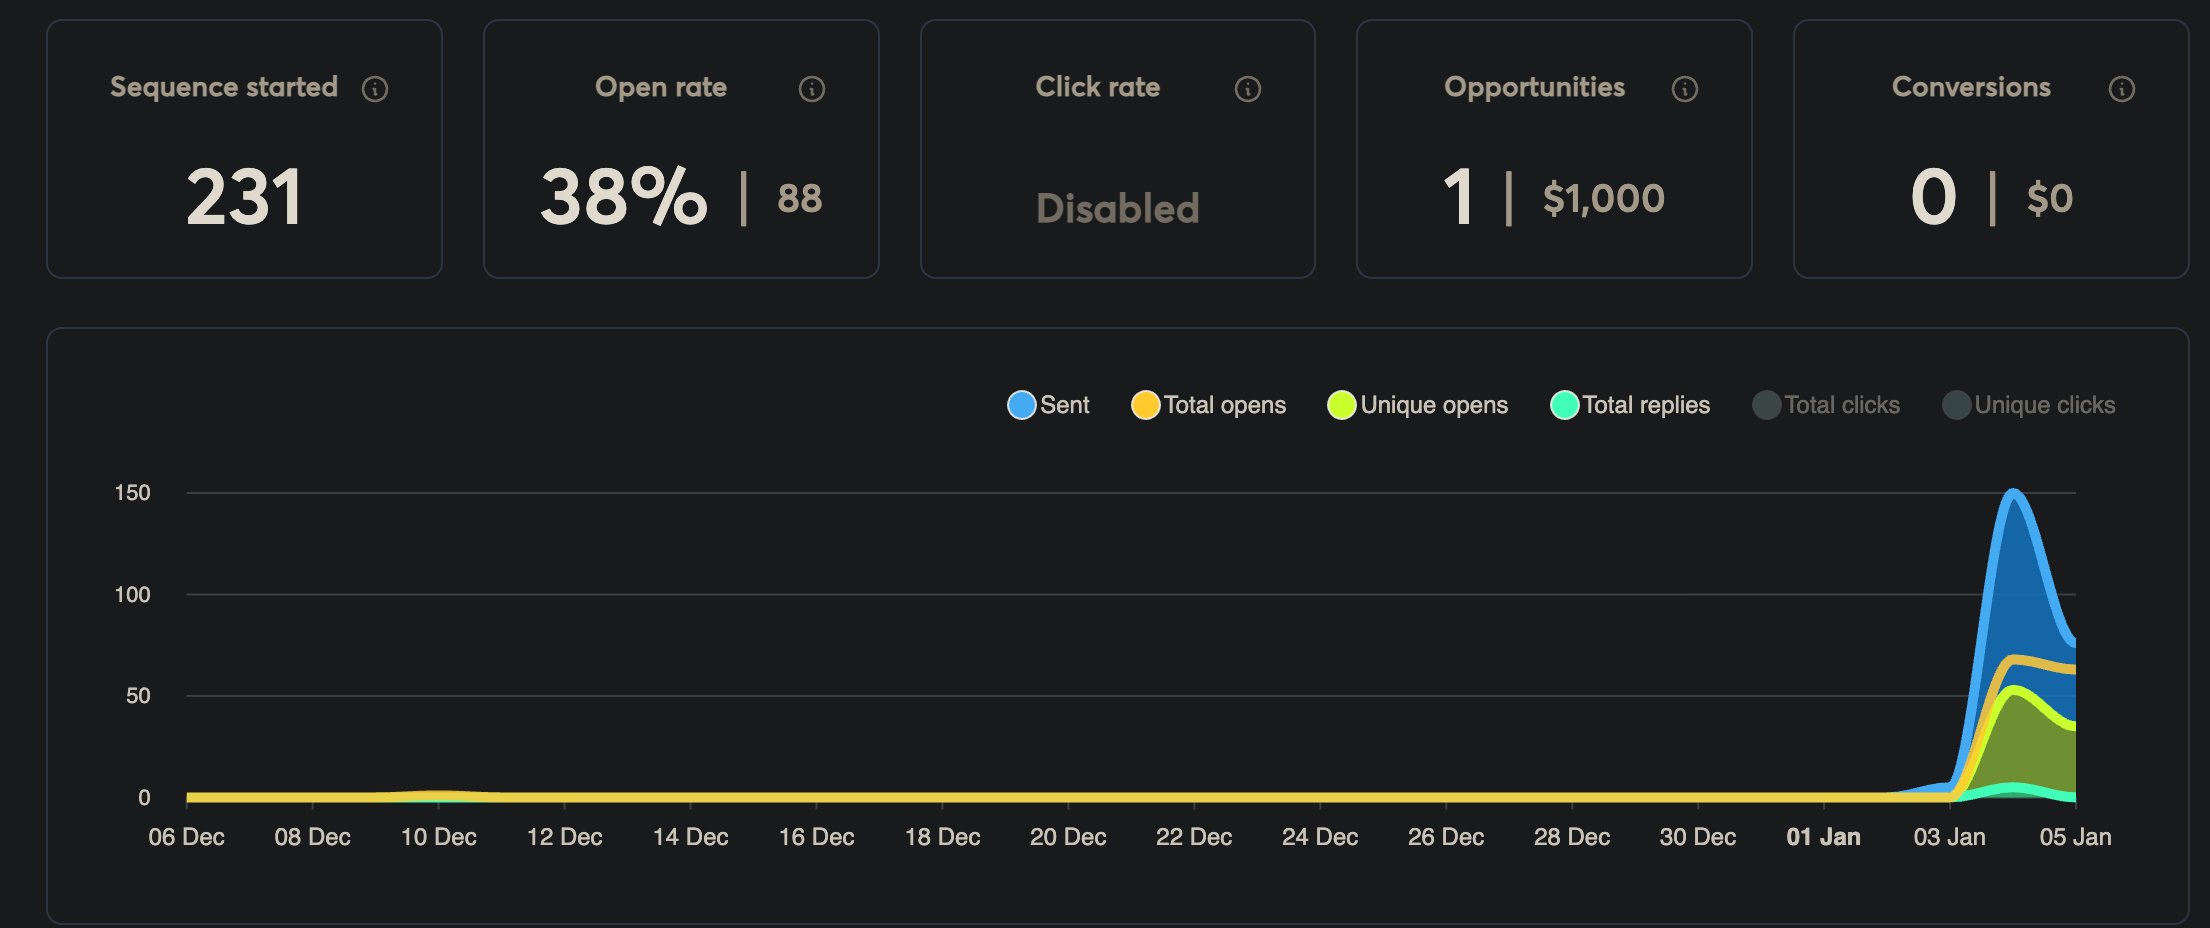The width and height of the screenshot is (2210, 928).
Task: Click info icon beside Open rate
Action: point(812,89)
